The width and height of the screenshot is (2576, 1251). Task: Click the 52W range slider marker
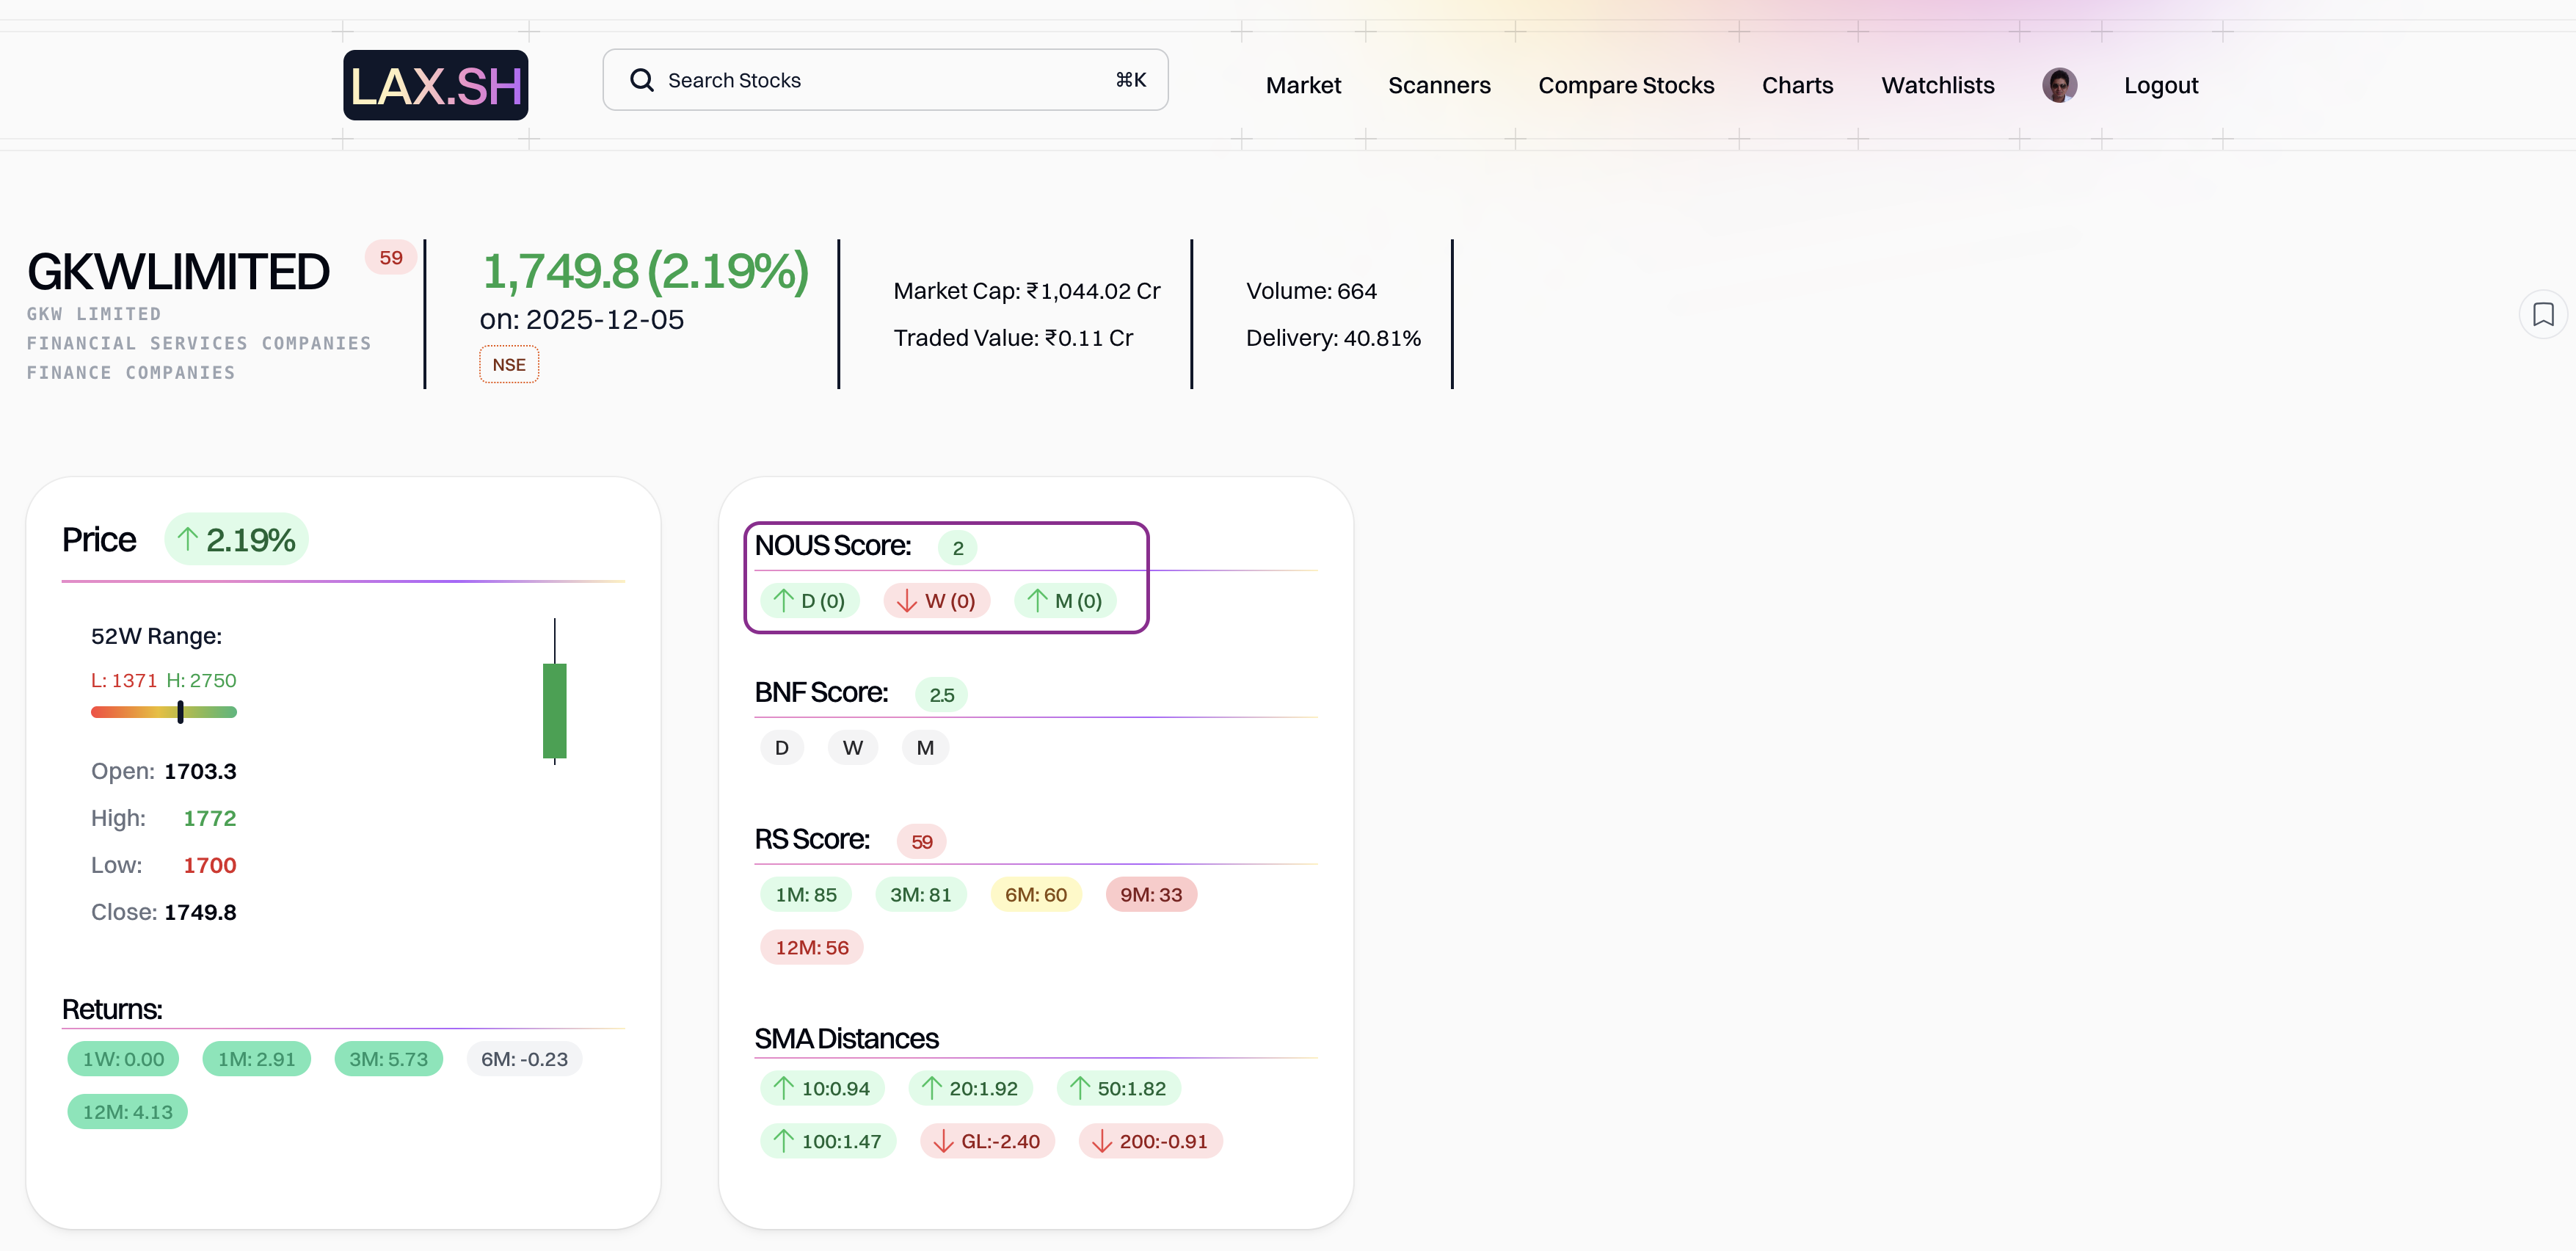click(x=180, y=712)
